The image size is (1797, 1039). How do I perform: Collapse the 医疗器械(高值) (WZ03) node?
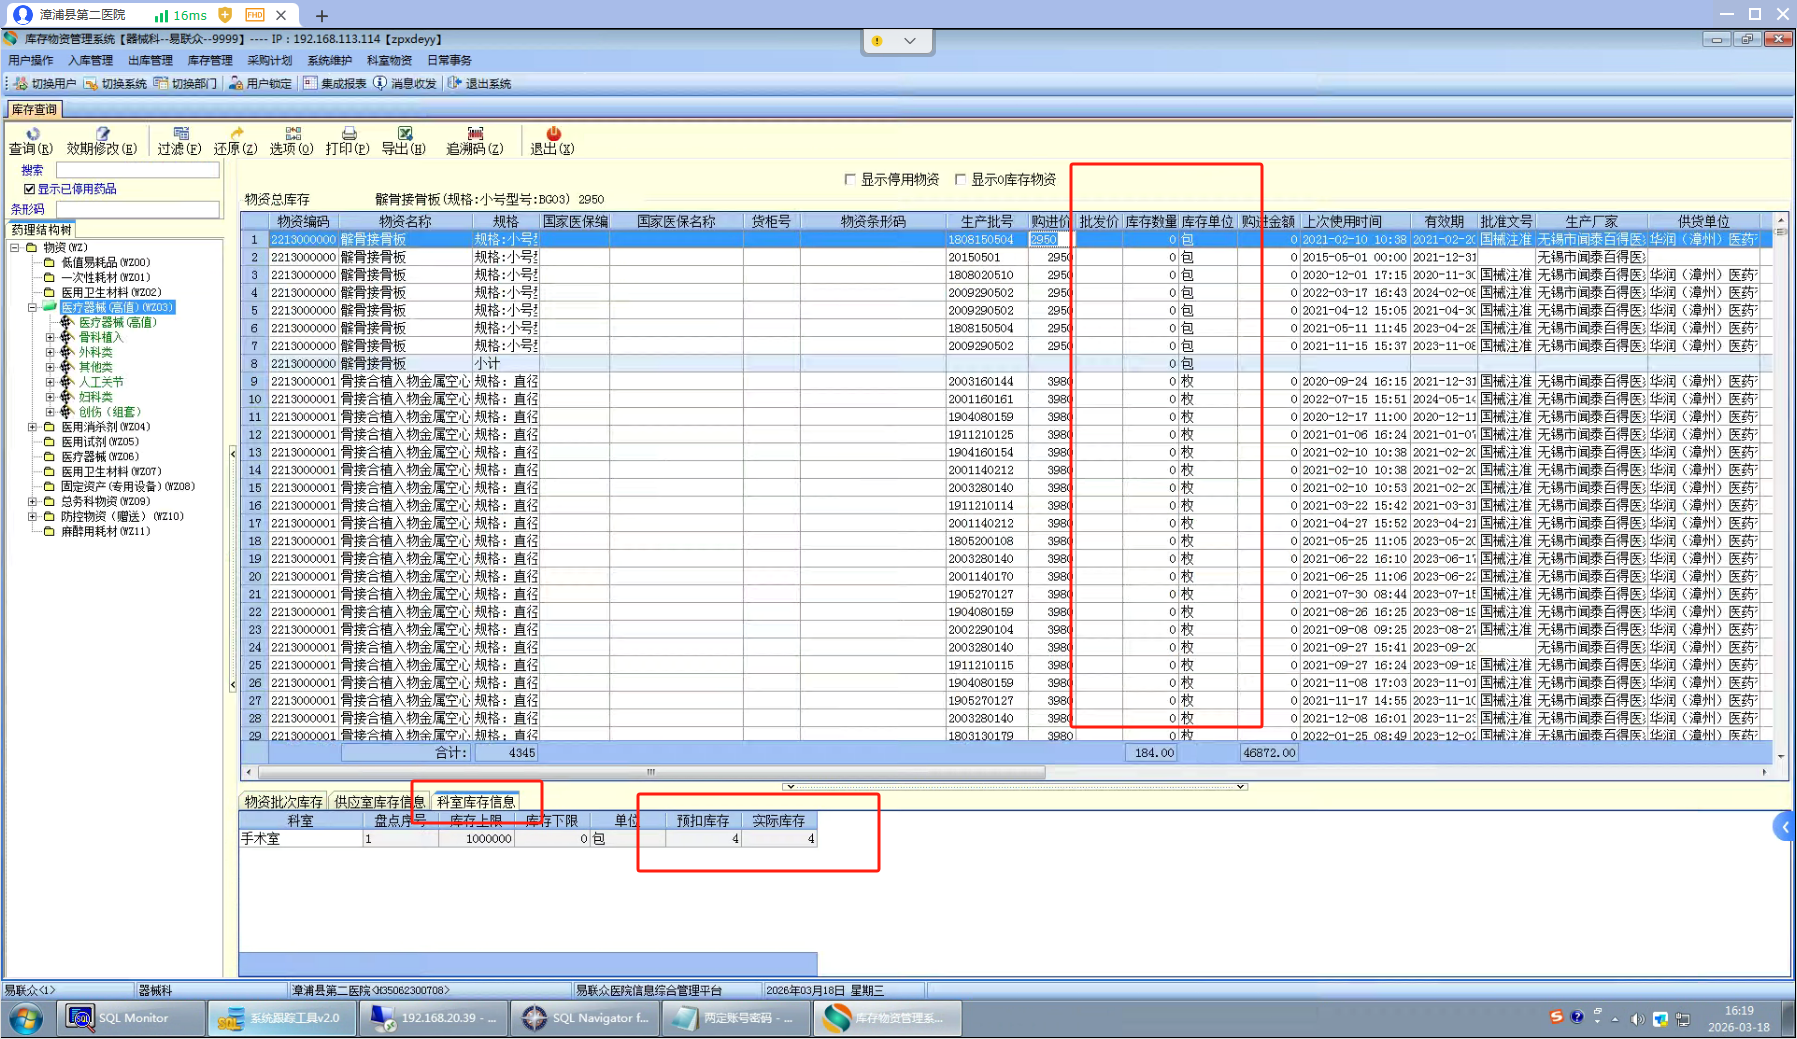(x=33, y=308)
